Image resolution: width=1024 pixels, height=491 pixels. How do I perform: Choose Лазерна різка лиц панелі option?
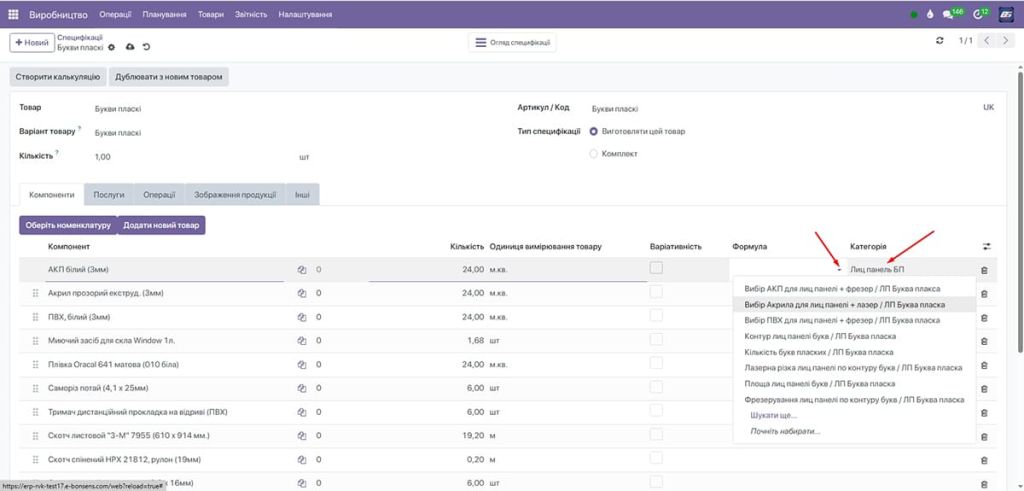tap(854, 368)
